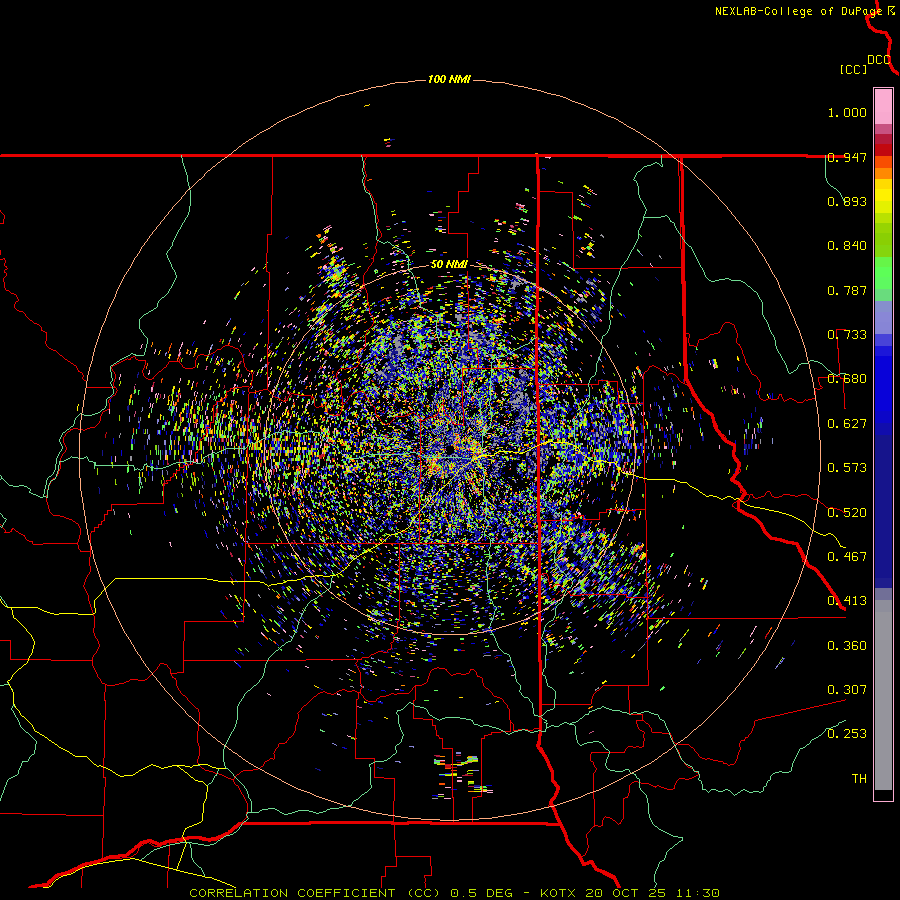The width and height of the screenshot is (900, 900).
Task: Click the KOTX radar site center point
Action: pos(449,448)
